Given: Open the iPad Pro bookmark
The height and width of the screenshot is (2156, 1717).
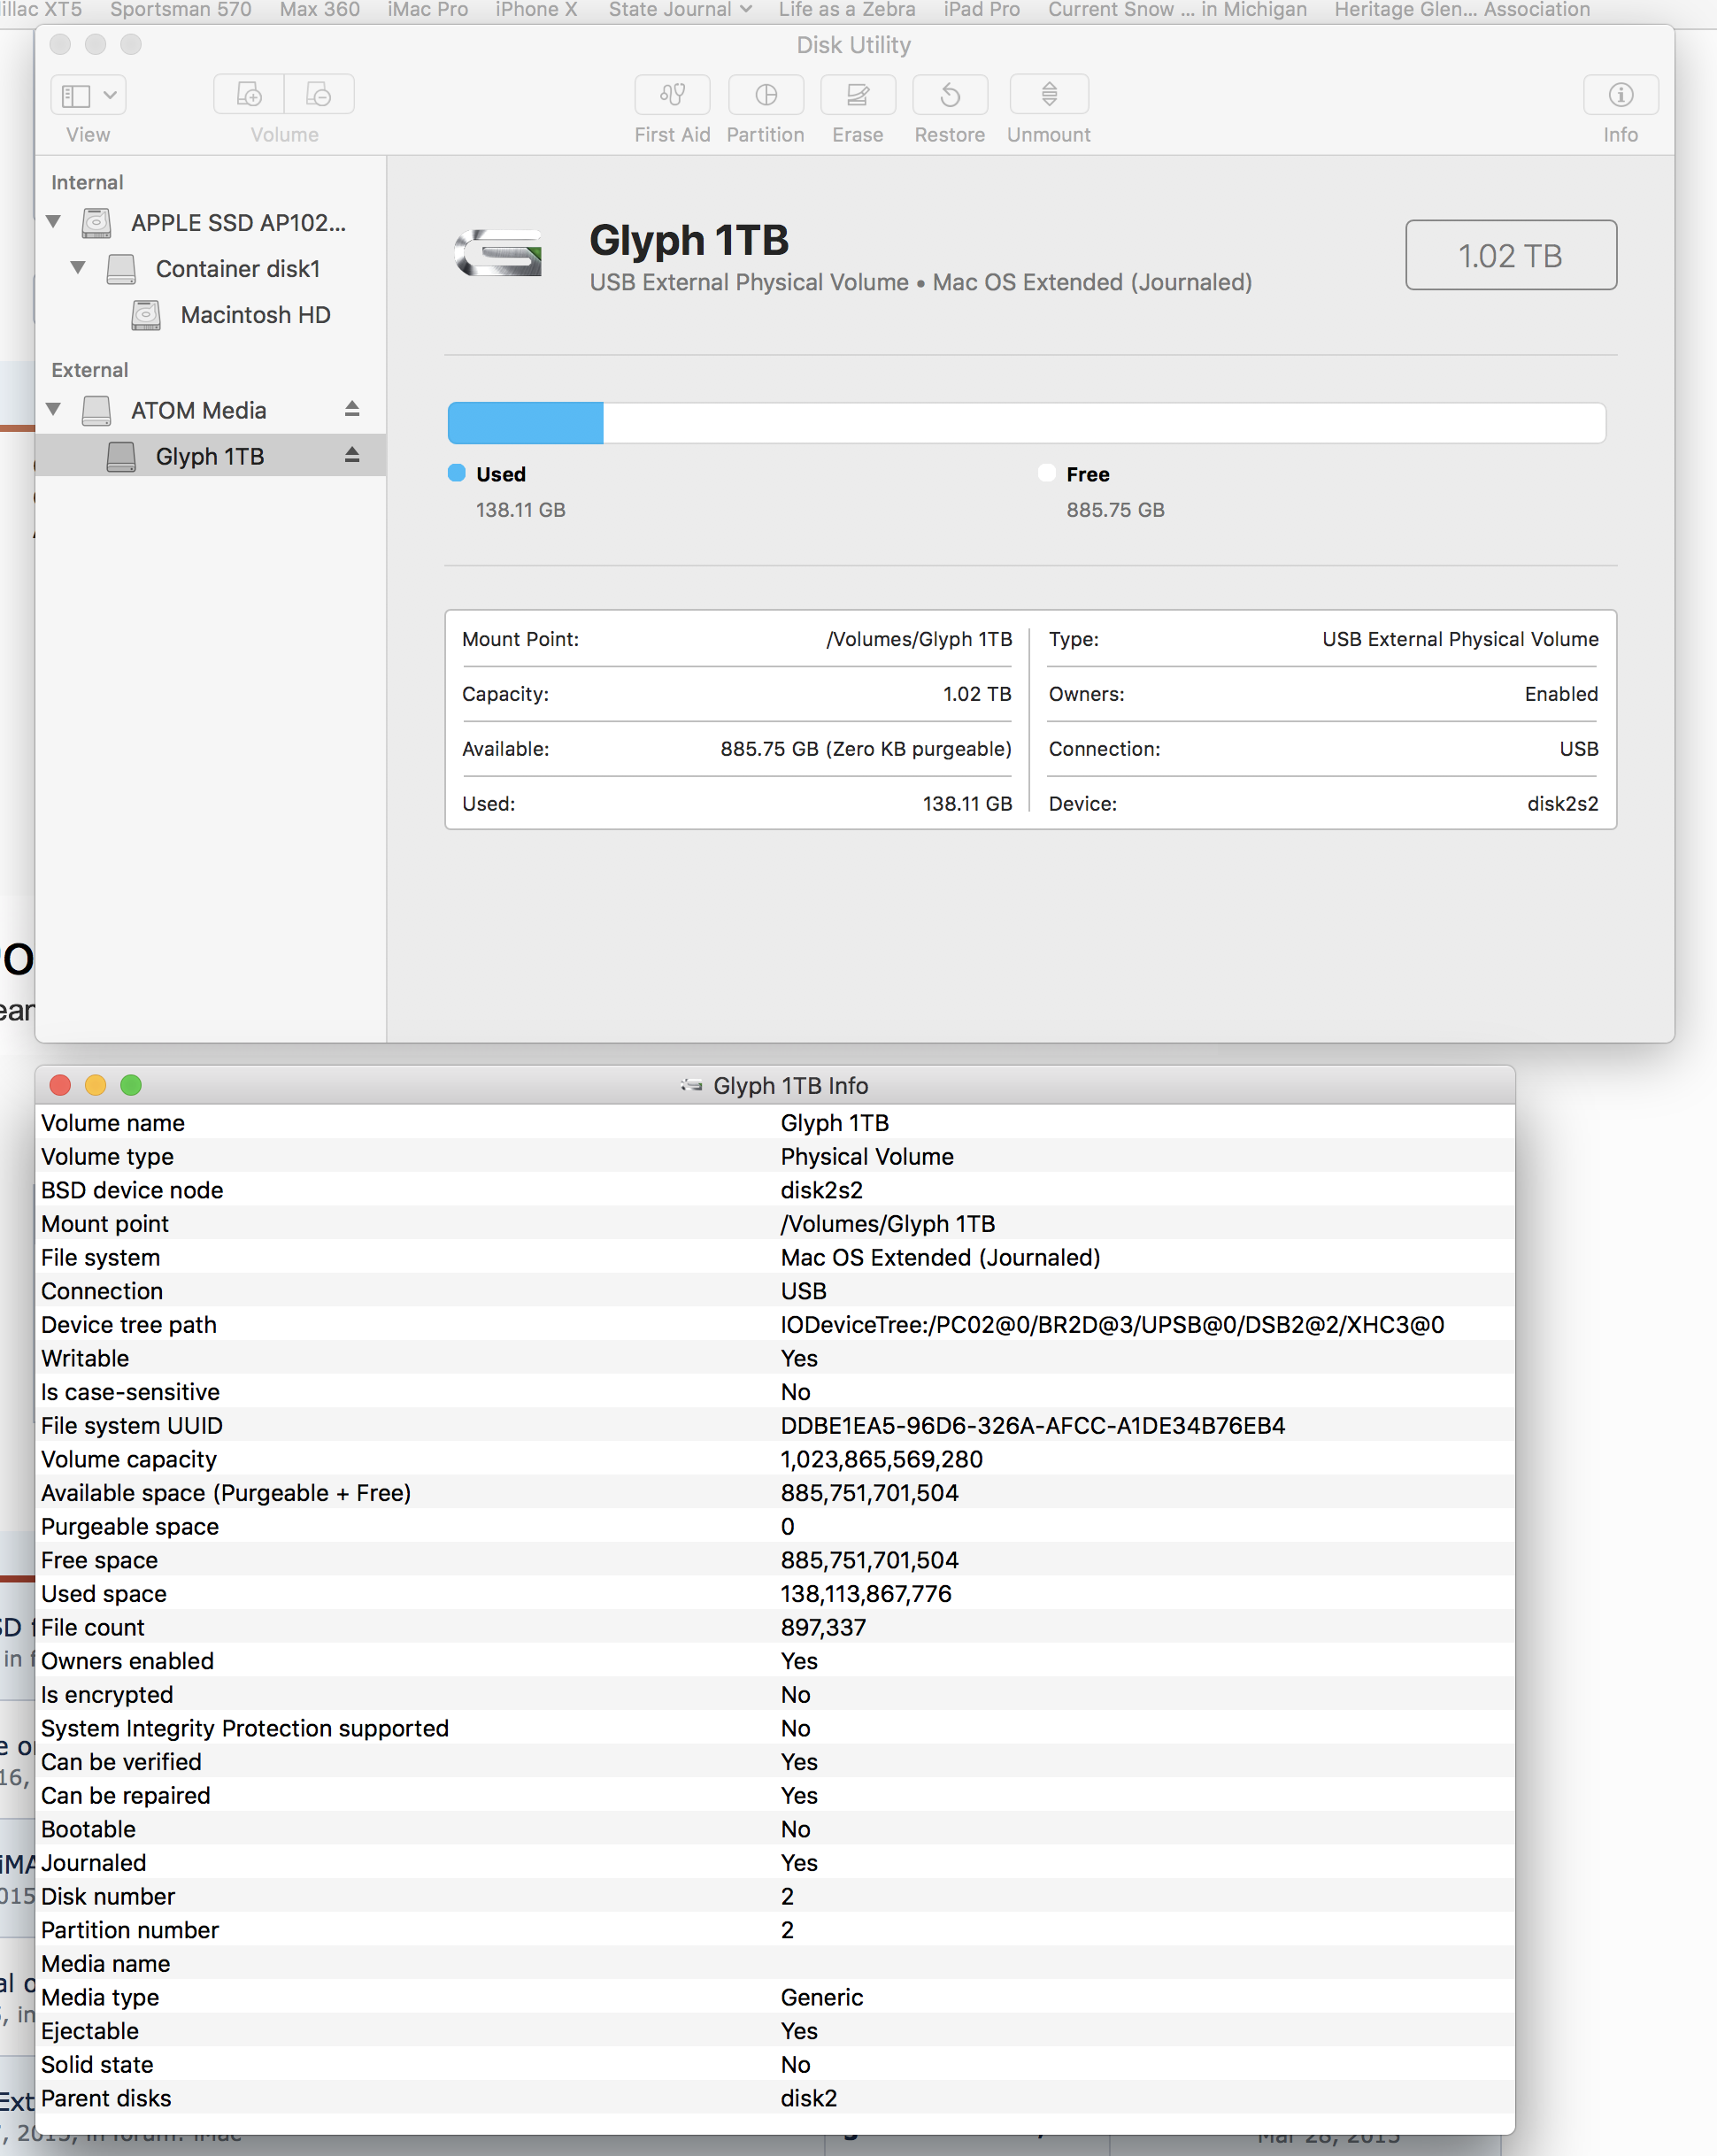Looking at the screenshot, I should (x=982, y=10).
